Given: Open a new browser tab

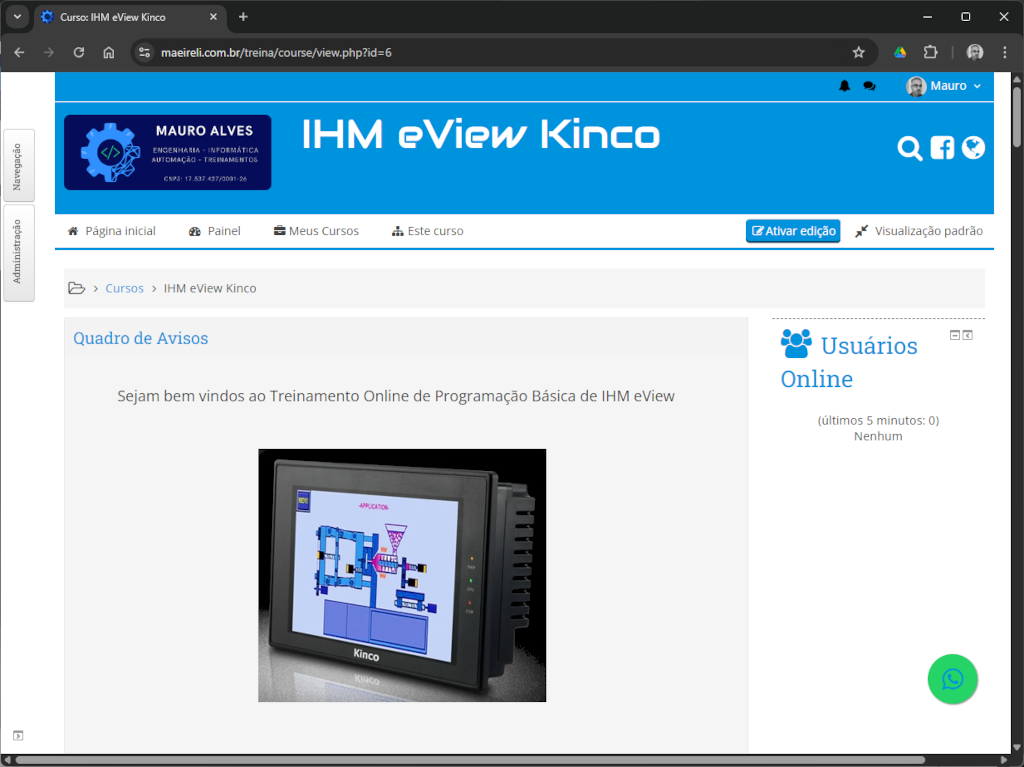Looking at the screenshot, I should 243,17.
